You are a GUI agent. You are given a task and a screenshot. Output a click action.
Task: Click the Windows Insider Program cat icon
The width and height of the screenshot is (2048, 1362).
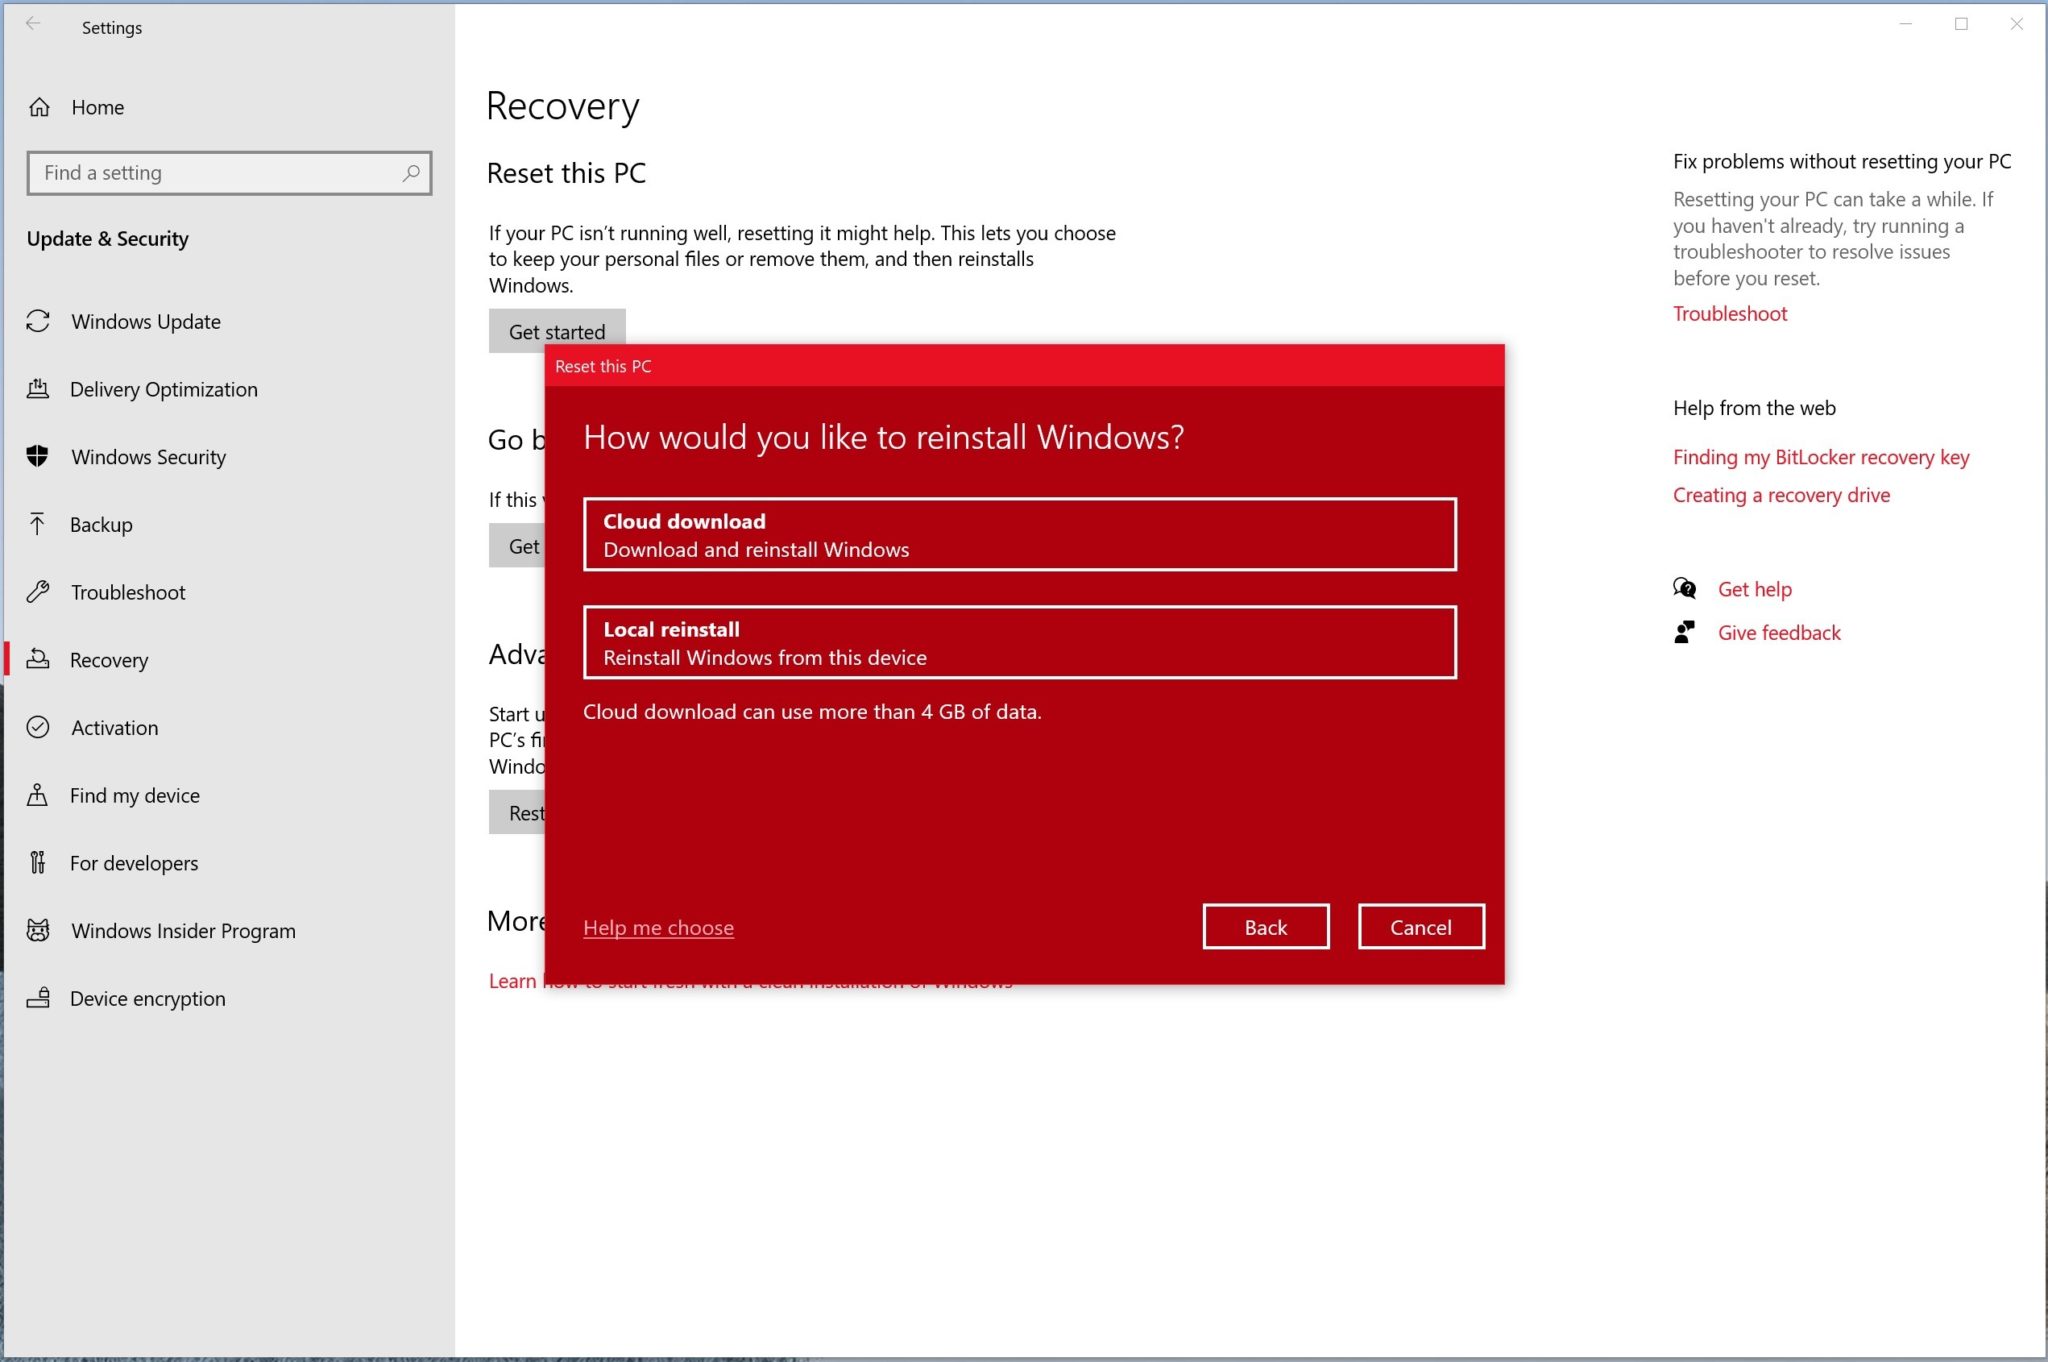click(x=38, y=930)
